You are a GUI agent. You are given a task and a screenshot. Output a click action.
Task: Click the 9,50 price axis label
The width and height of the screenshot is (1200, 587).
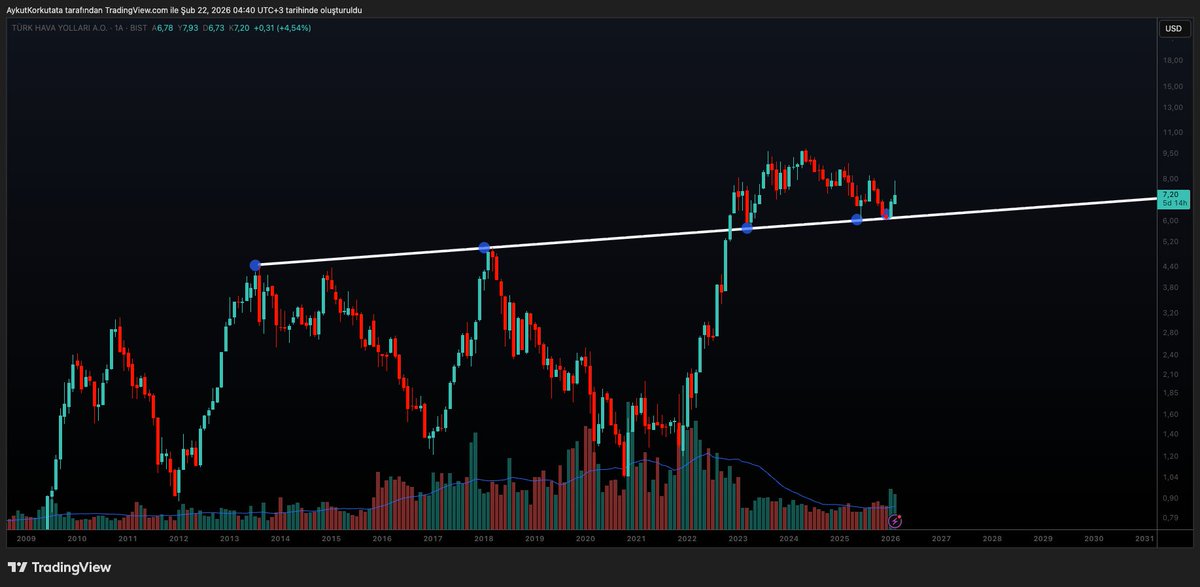pos(1172,154)
